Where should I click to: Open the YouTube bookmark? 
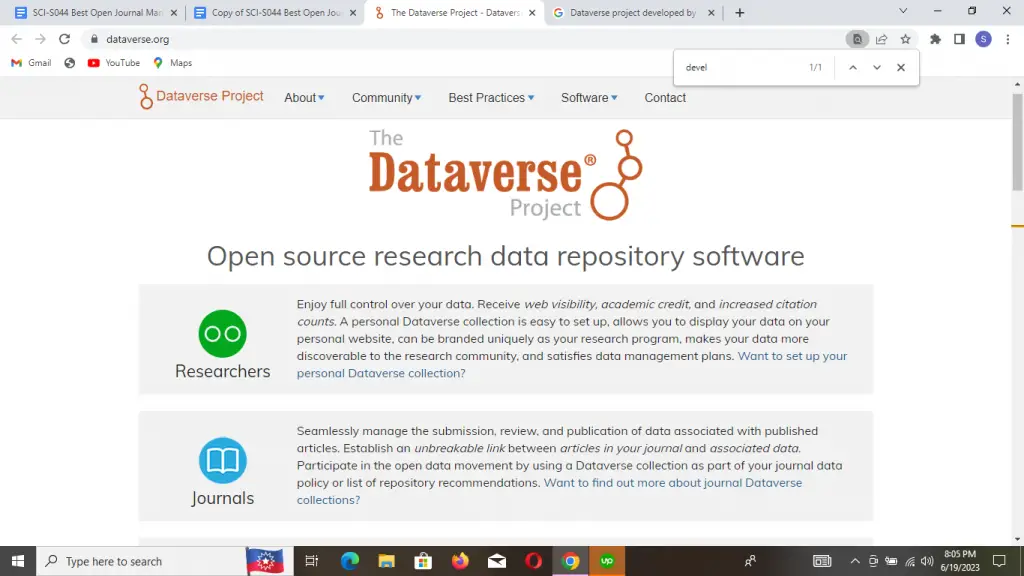pyautogui.click(x=114, y=63)
